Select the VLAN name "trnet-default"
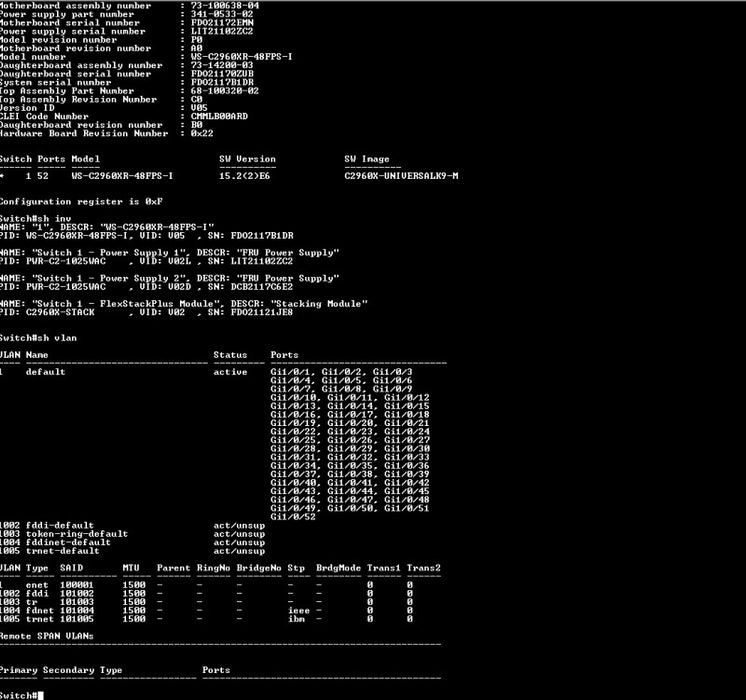This screenshot has width=746, height=700. click(63, 552)
